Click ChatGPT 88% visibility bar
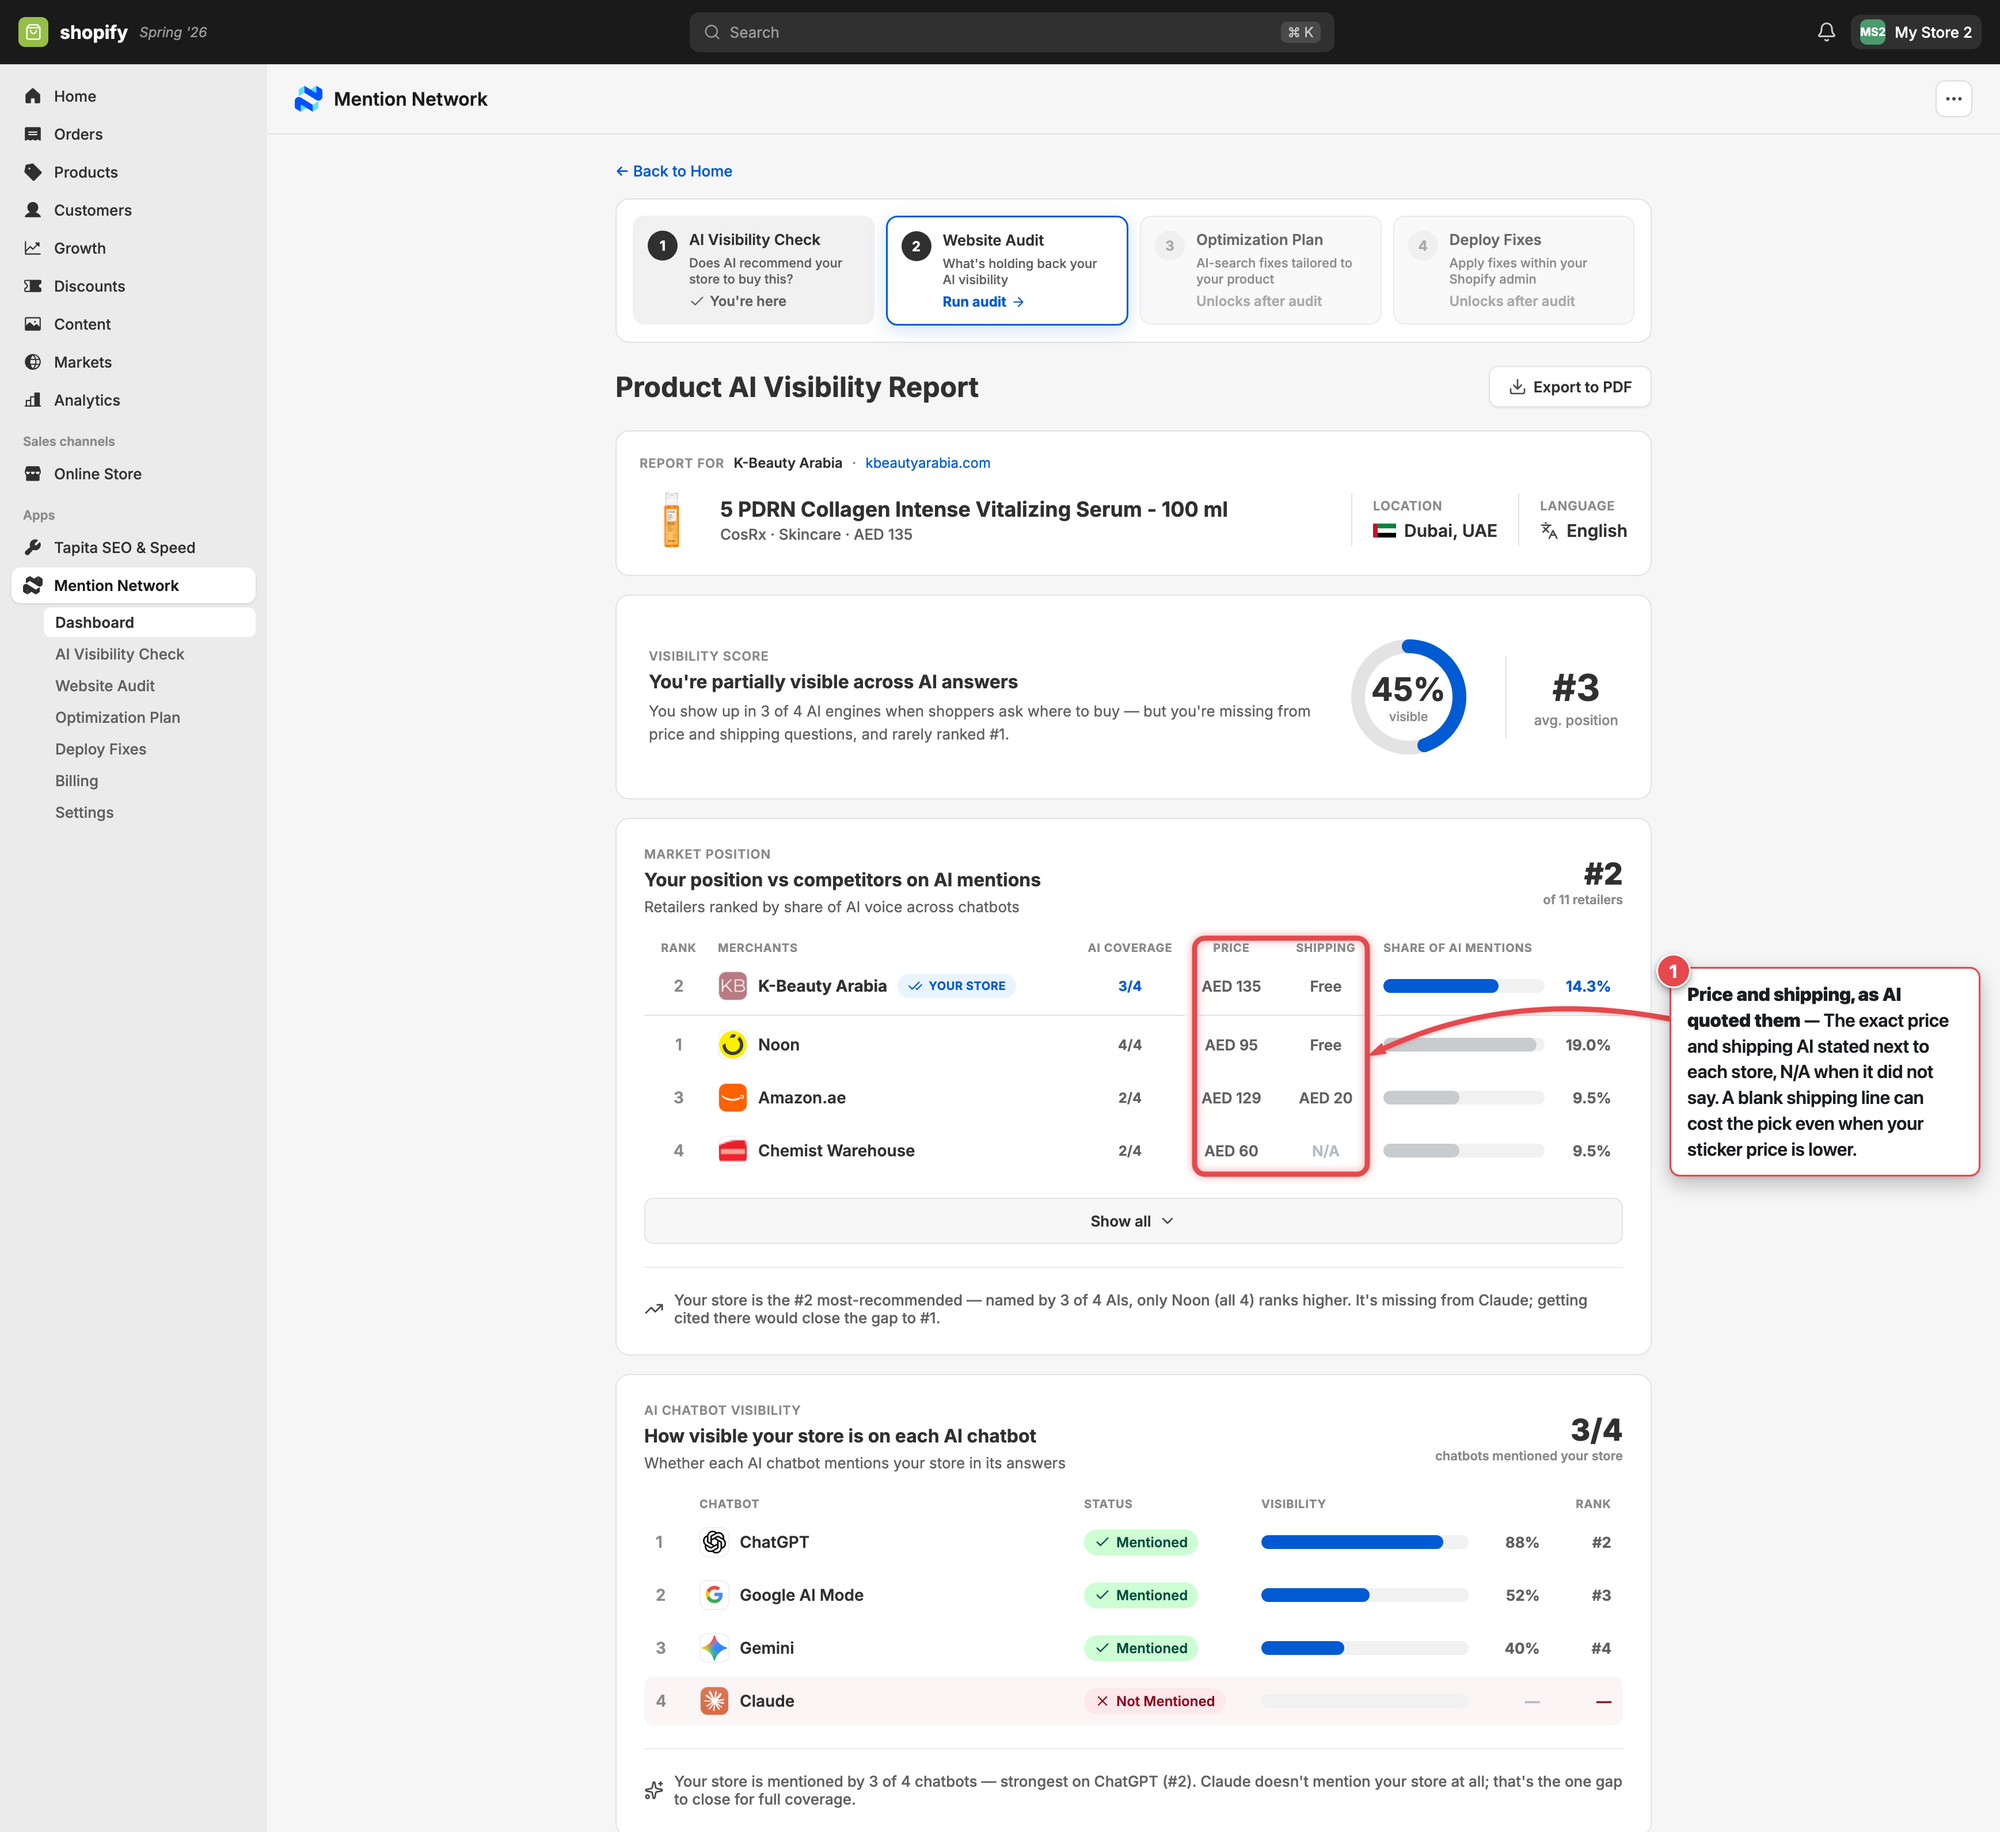 click(1364, 1542)
